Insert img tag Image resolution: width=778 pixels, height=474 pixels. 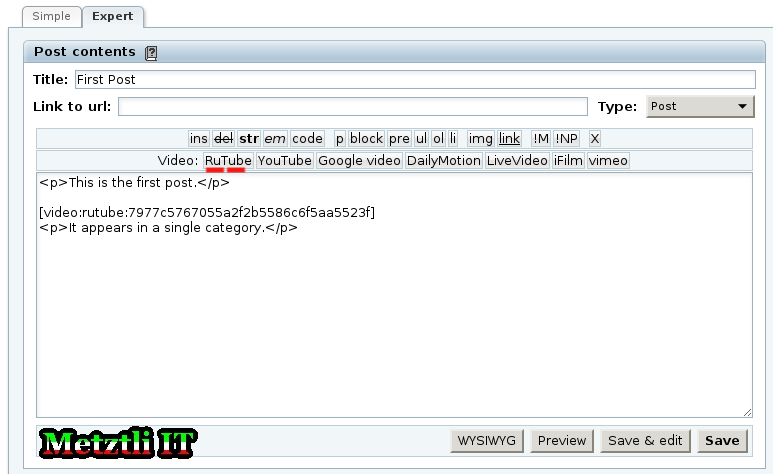point(480,138)
